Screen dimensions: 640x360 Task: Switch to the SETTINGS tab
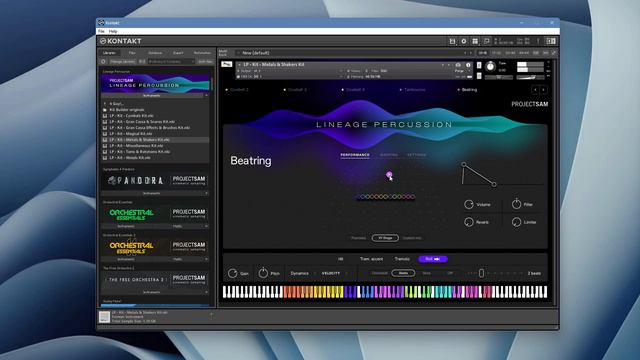tap(416, 155)
